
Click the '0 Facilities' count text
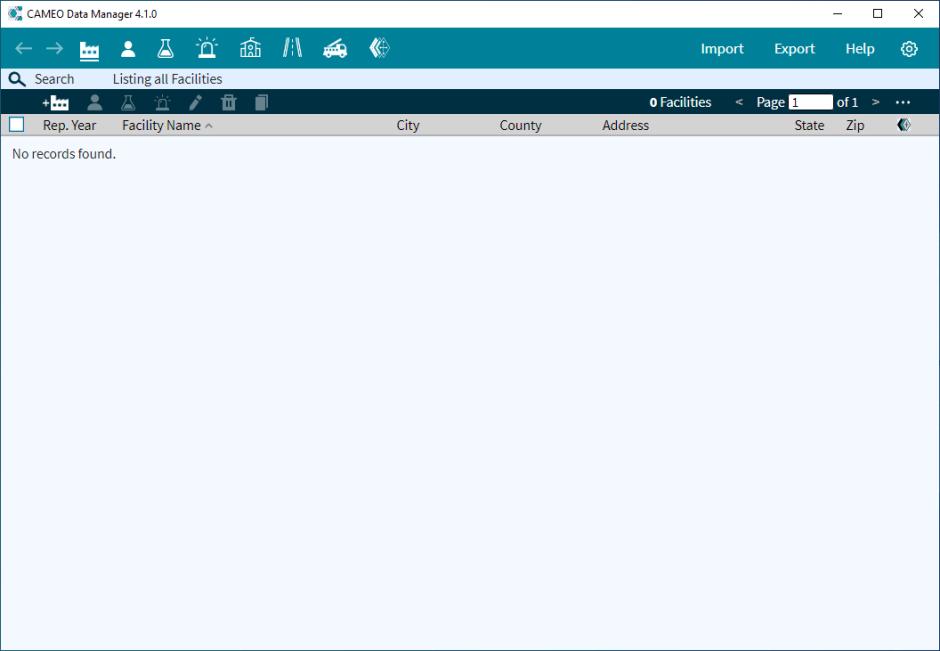tap(680, 103)
